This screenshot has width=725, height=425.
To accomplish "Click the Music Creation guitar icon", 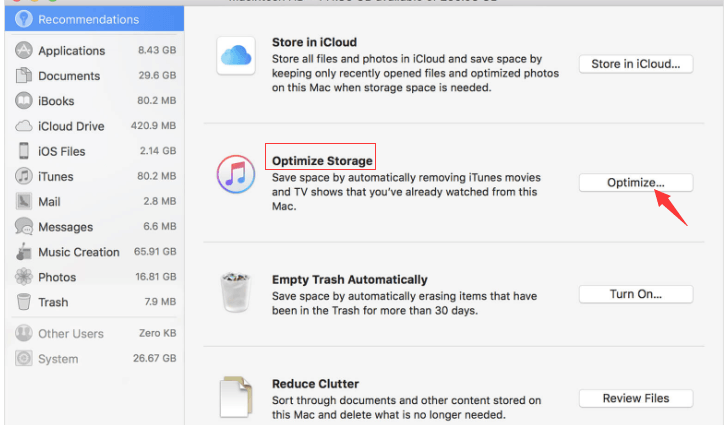I will (24, 252).
